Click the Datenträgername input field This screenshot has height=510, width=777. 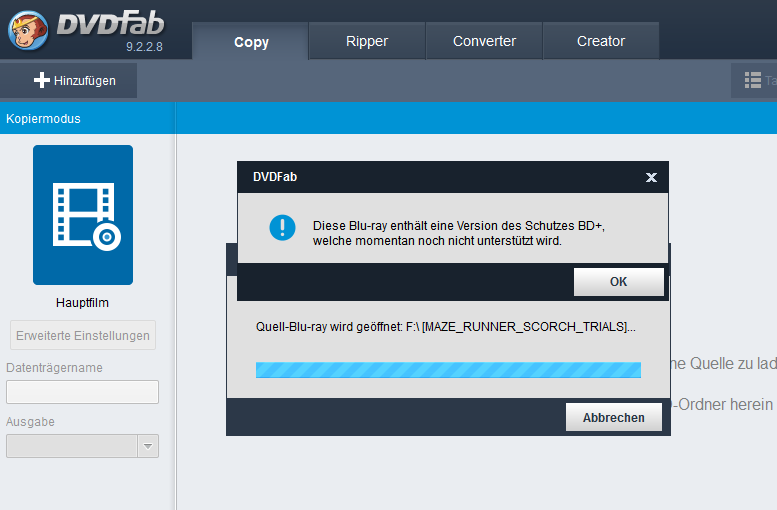[x=82, y=392]
